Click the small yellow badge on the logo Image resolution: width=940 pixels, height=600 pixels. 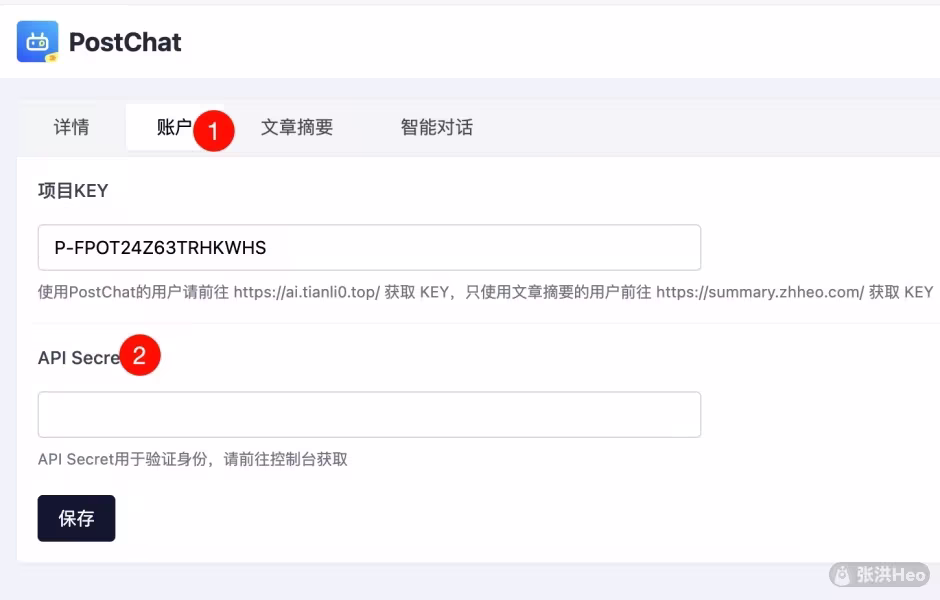[53, 58]
